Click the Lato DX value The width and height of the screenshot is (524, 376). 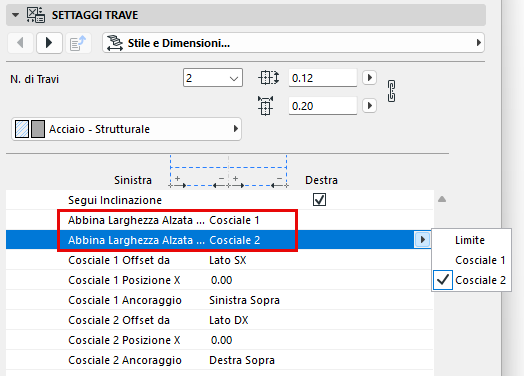tap(229, 320)
